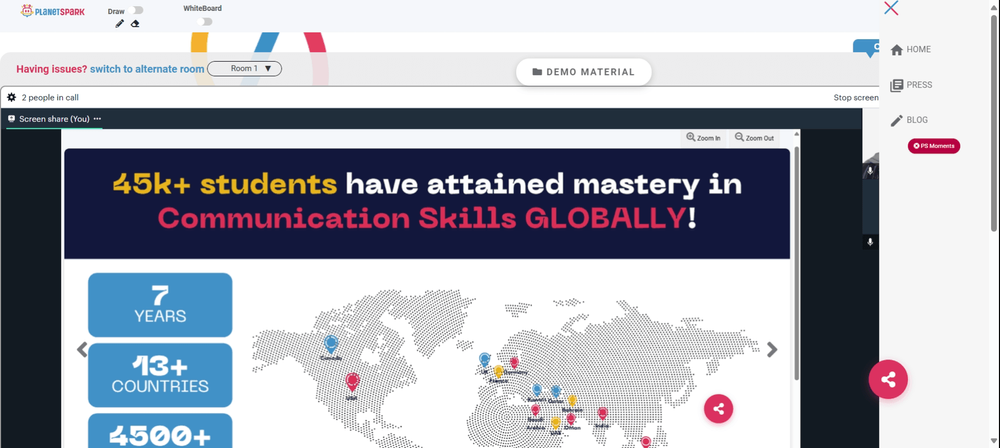Image resolution: width=1000 pixels, height=448 pixels.
Task: Click Stop screen share button
Action: coord(856,98)
